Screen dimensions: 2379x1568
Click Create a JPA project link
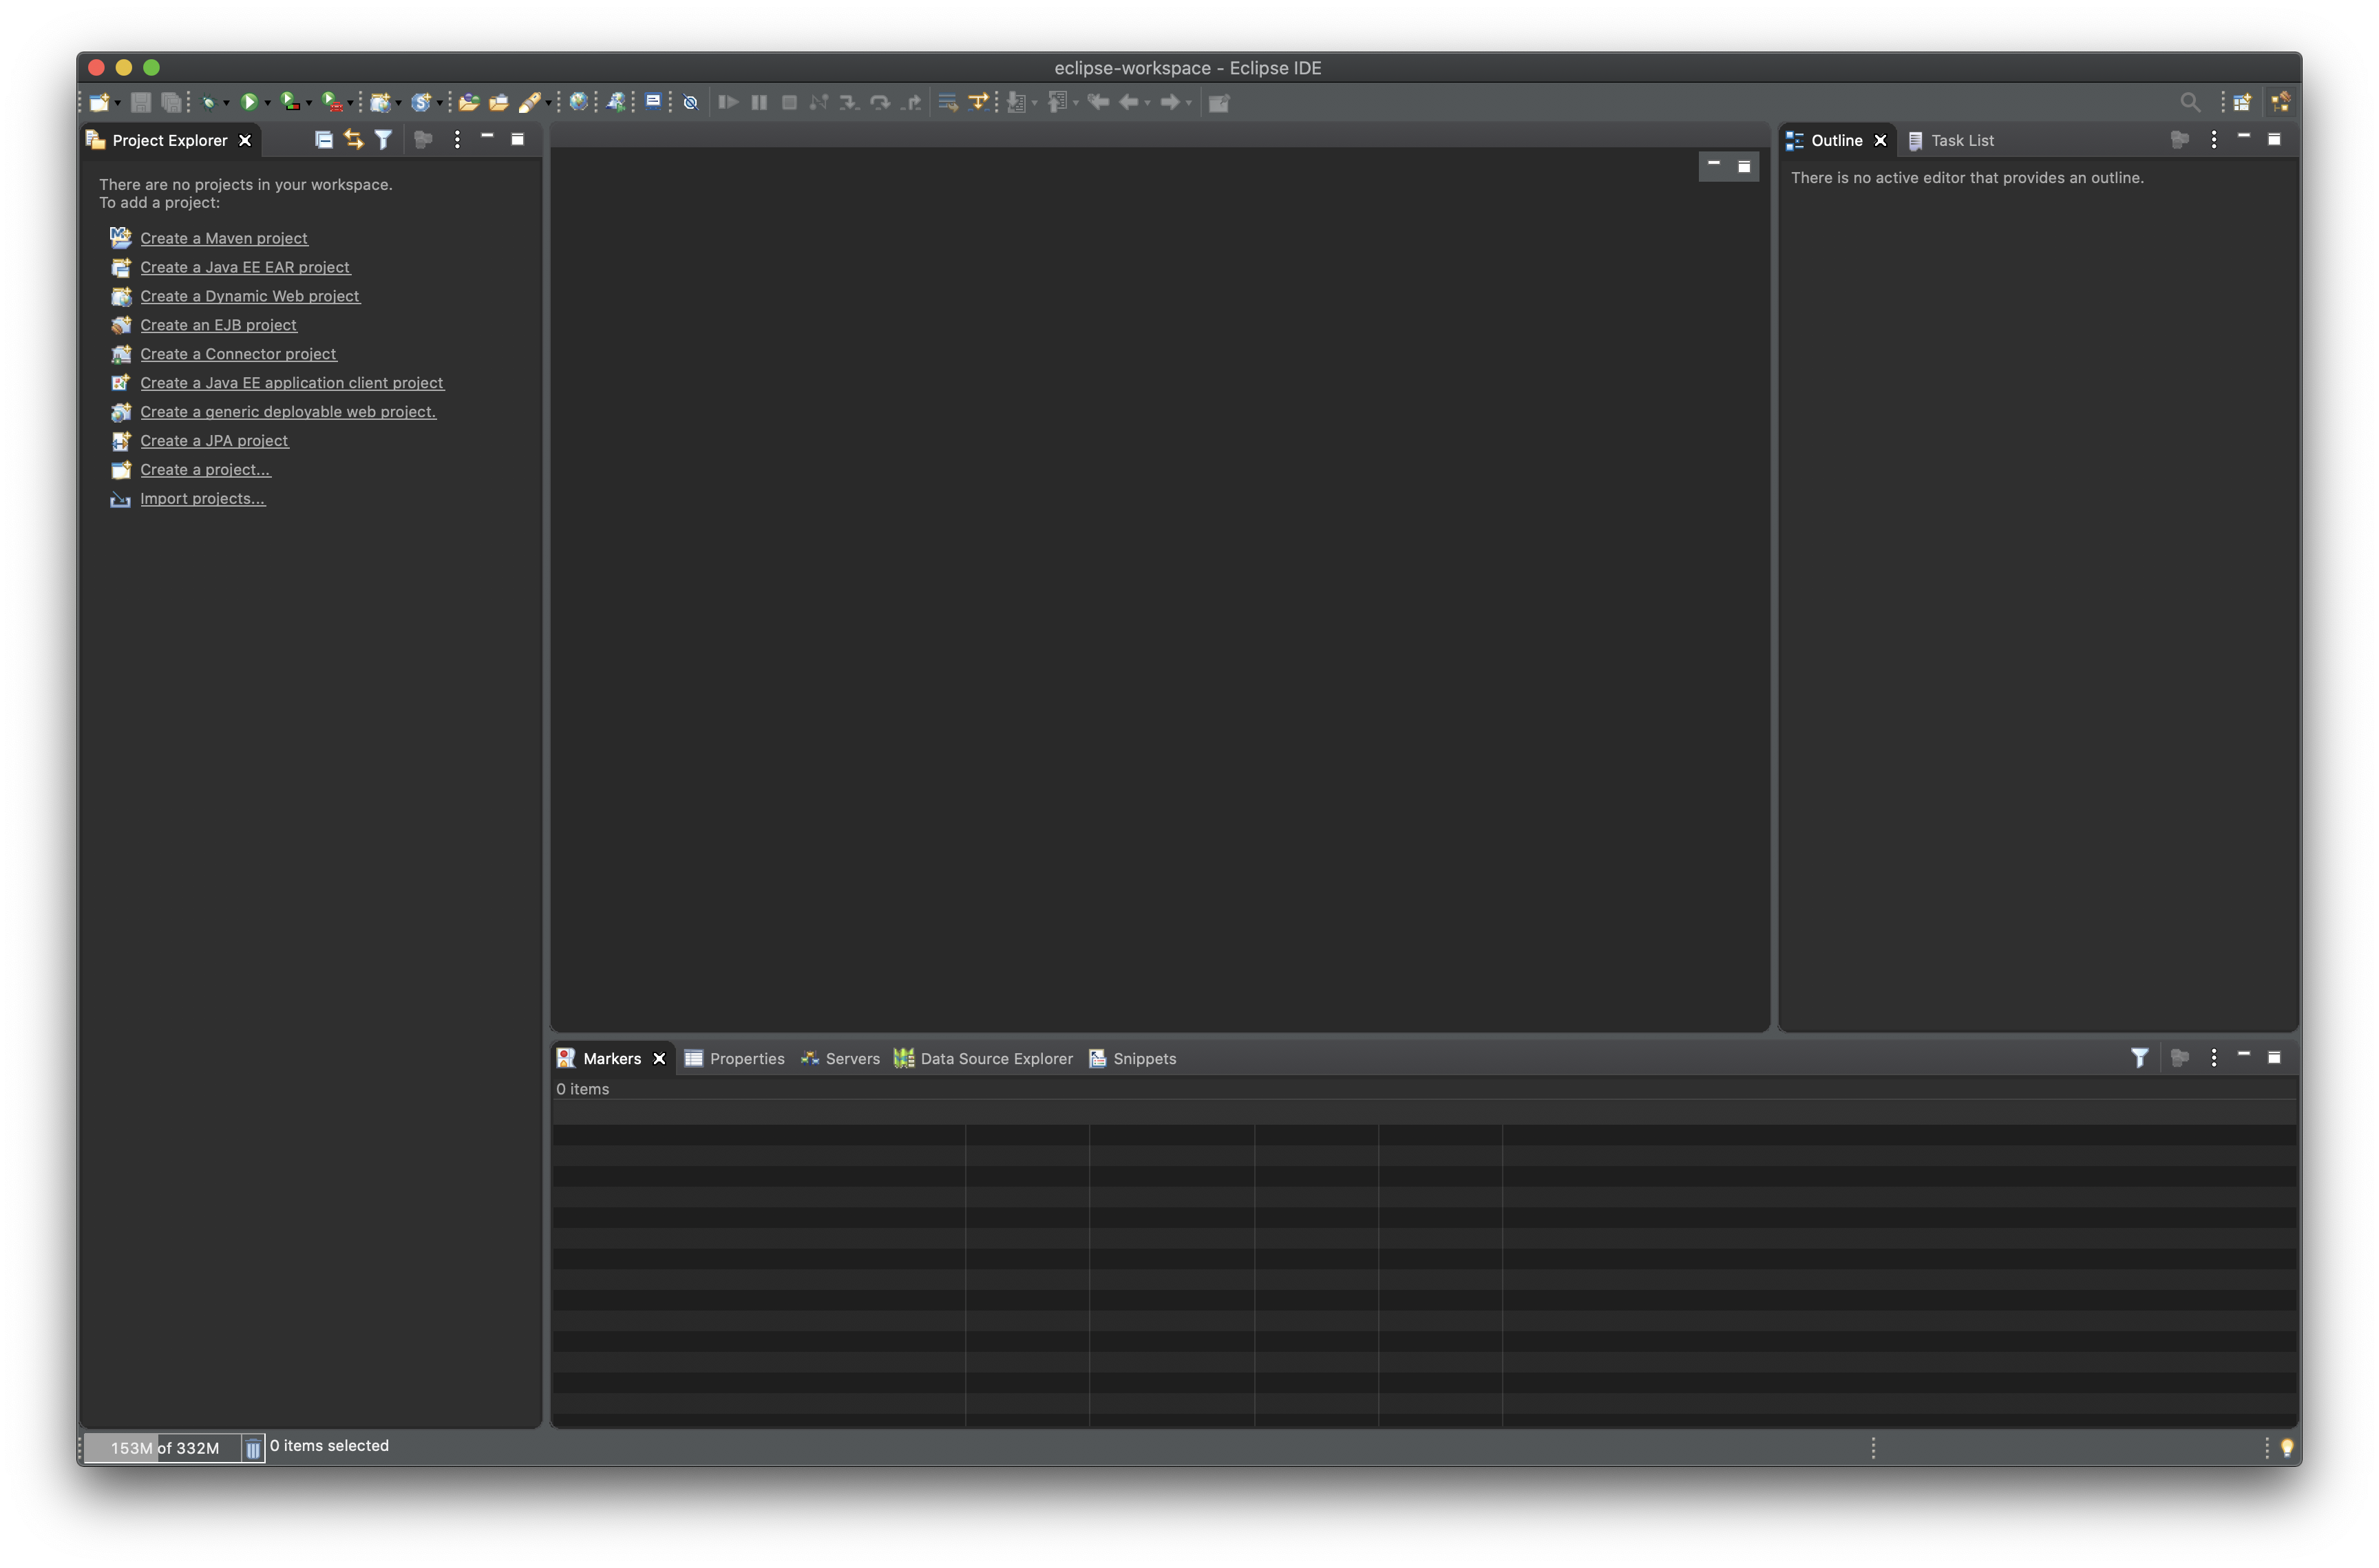coord(214,441)
